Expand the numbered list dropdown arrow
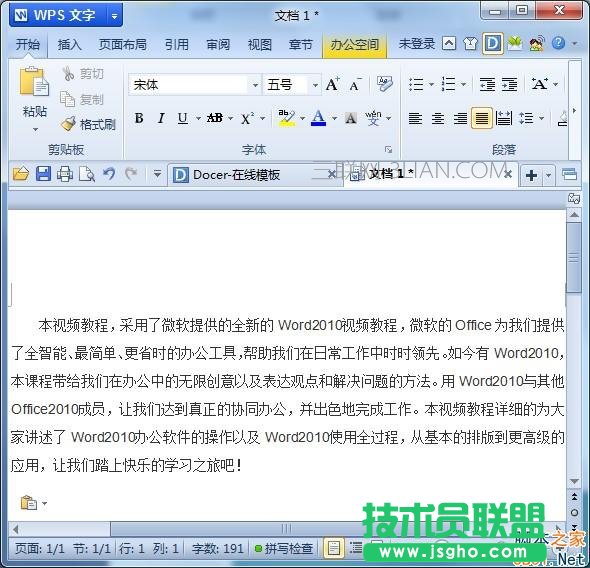Screen dimensions: 590x568 tap(464, 84)
